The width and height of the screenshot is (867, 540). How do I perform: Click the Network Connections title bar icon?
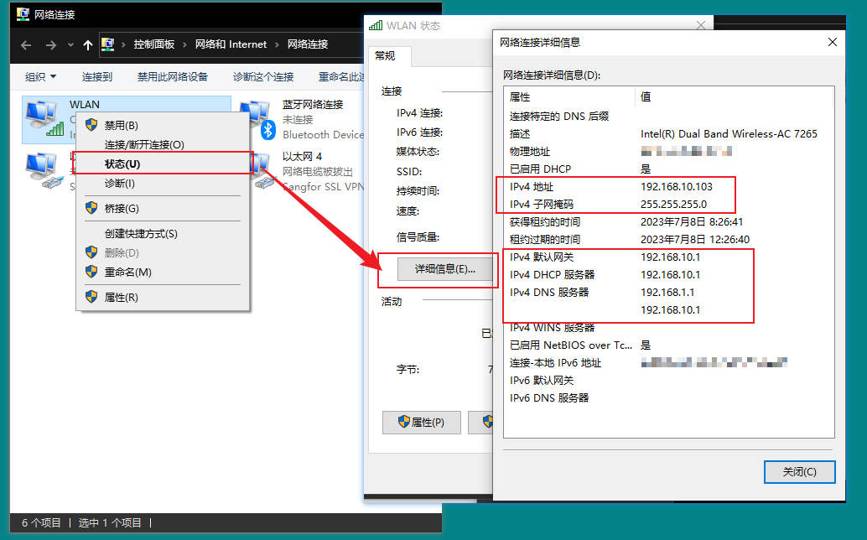pyautogui.click(x=22, y=15)
